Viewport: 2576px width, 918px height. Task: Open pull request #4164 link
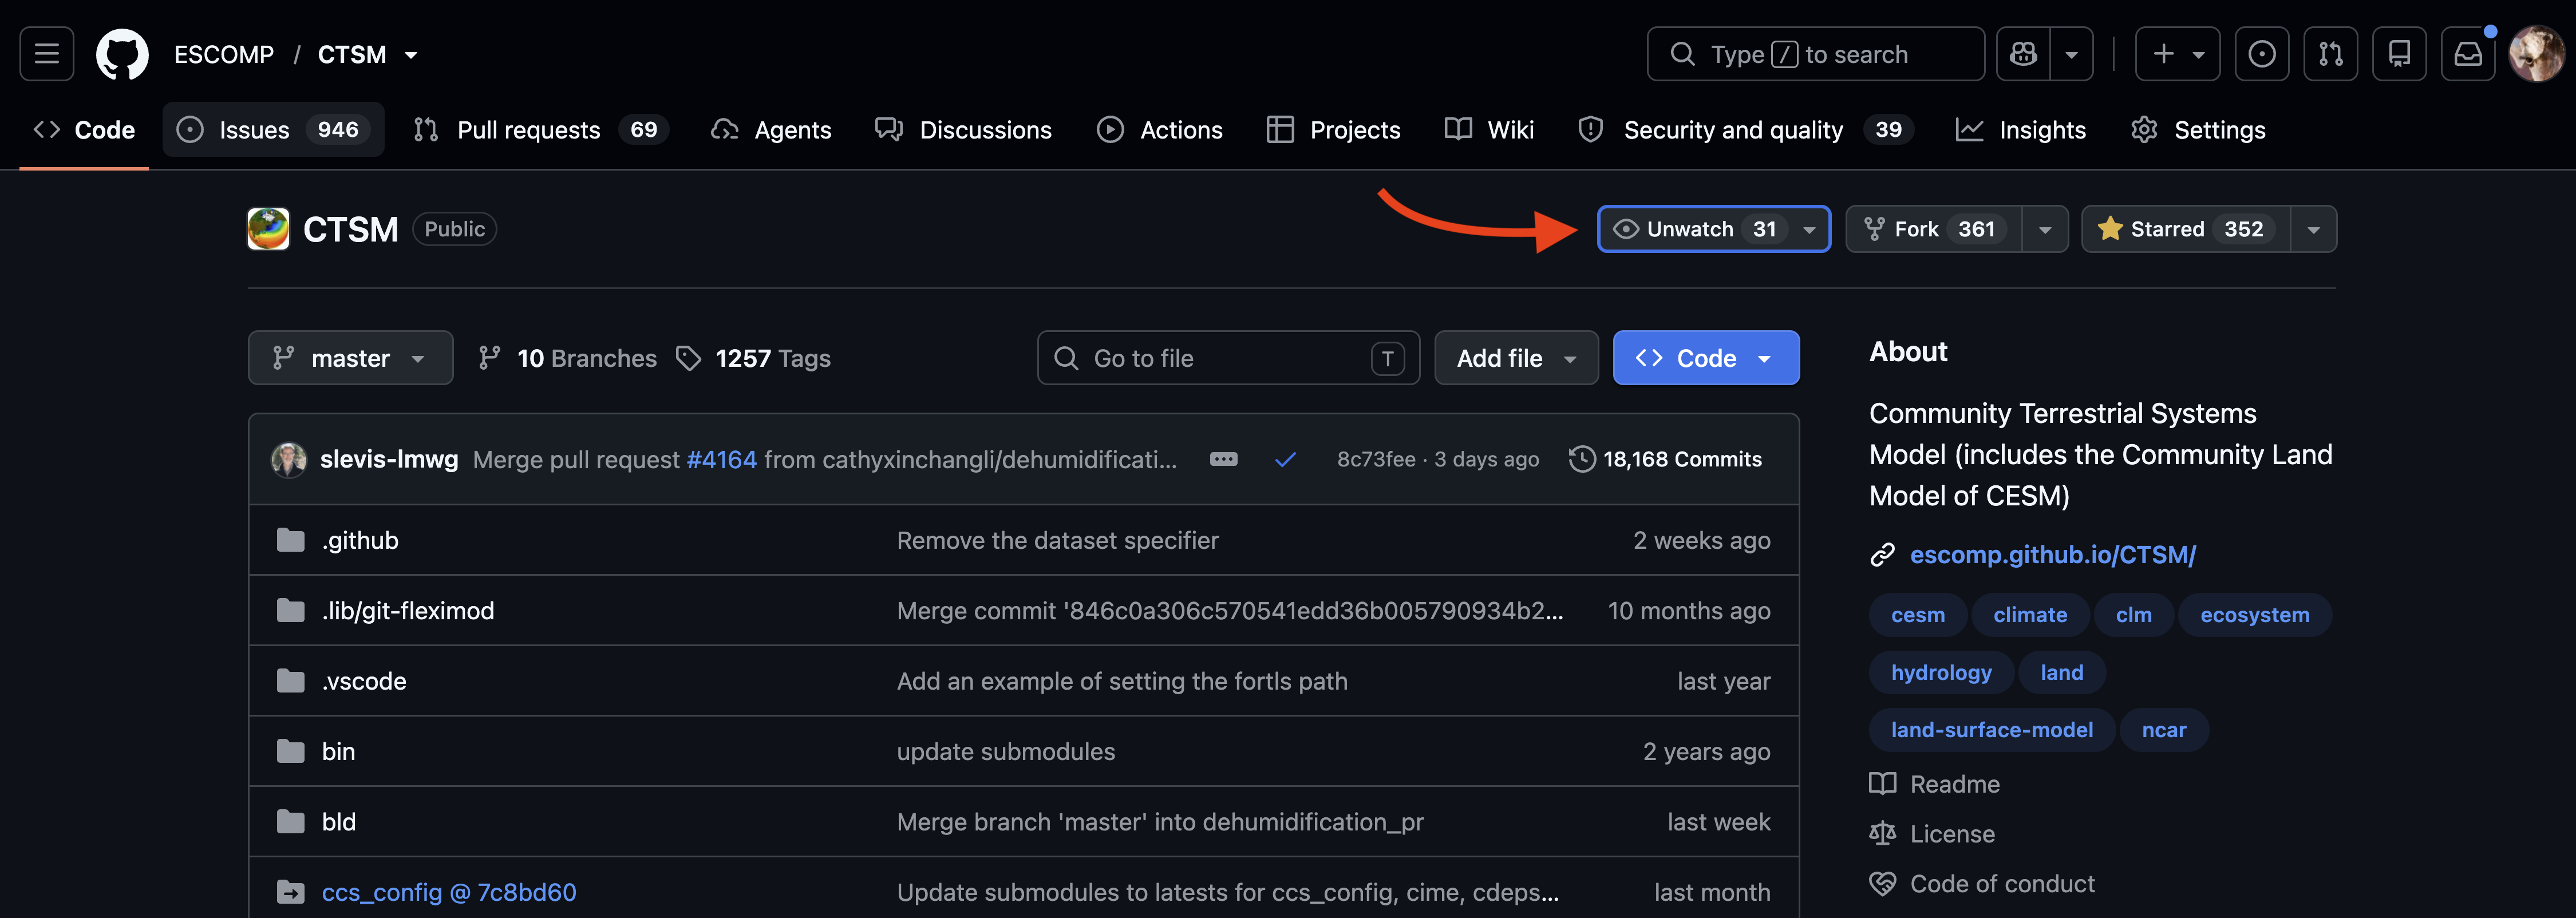(x=721, y=459)
